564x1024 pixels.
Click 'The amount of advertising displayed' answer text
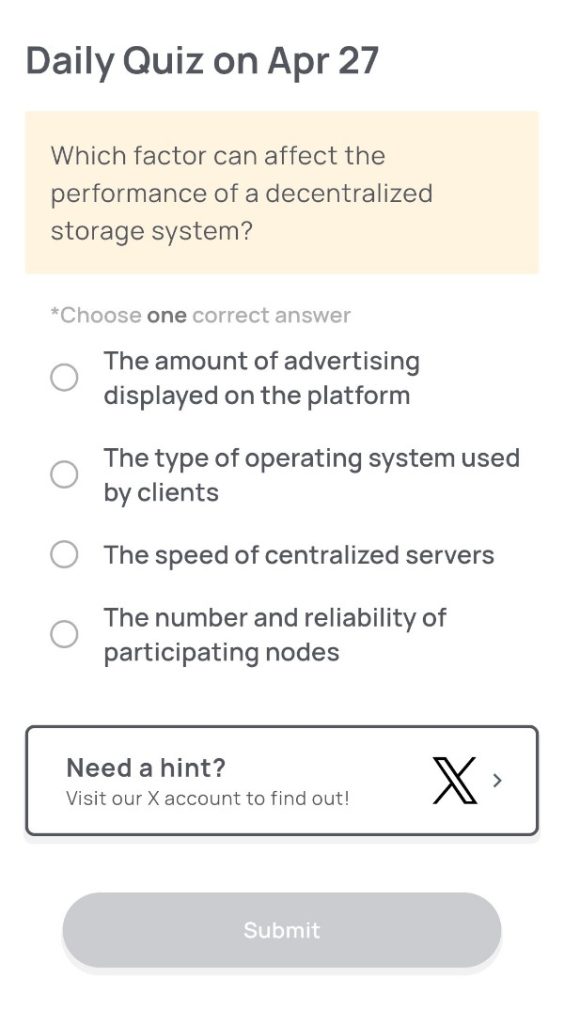pyautogui.click(x=261, y=378)
